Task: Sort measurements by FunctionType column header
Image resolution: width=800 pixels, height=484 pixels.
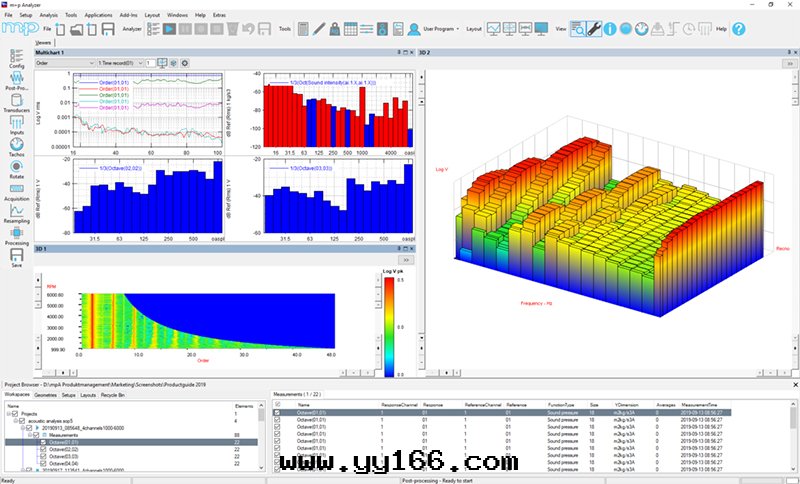Action: point(561,404)
